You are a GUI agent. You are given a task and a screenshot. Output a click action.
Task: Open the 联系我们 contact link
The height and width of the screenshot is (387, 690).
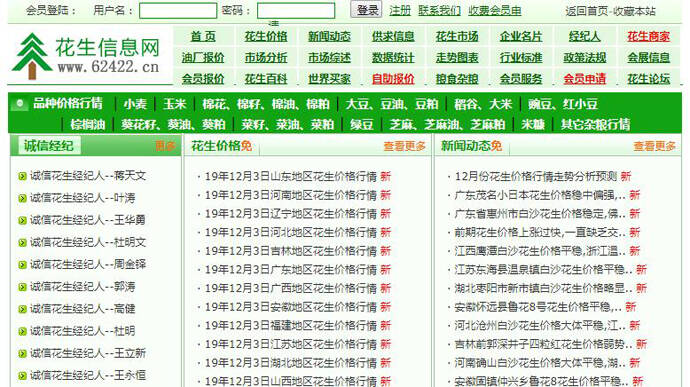click(x=439, y=11)
